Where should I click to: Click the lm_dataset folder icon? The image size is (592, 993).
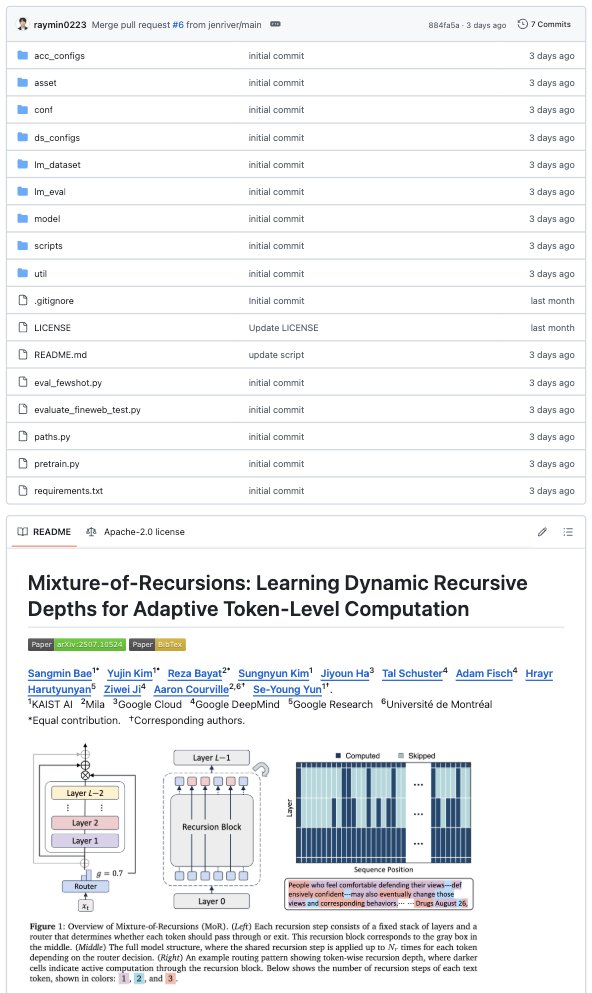click(x=23, y=164)
